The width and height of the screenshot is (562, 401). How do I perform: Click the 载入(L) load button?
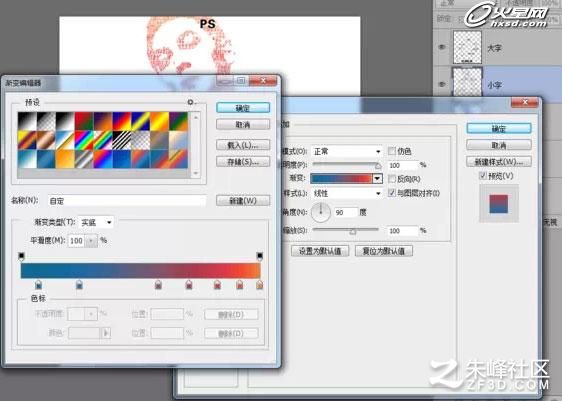coord(243,145)
